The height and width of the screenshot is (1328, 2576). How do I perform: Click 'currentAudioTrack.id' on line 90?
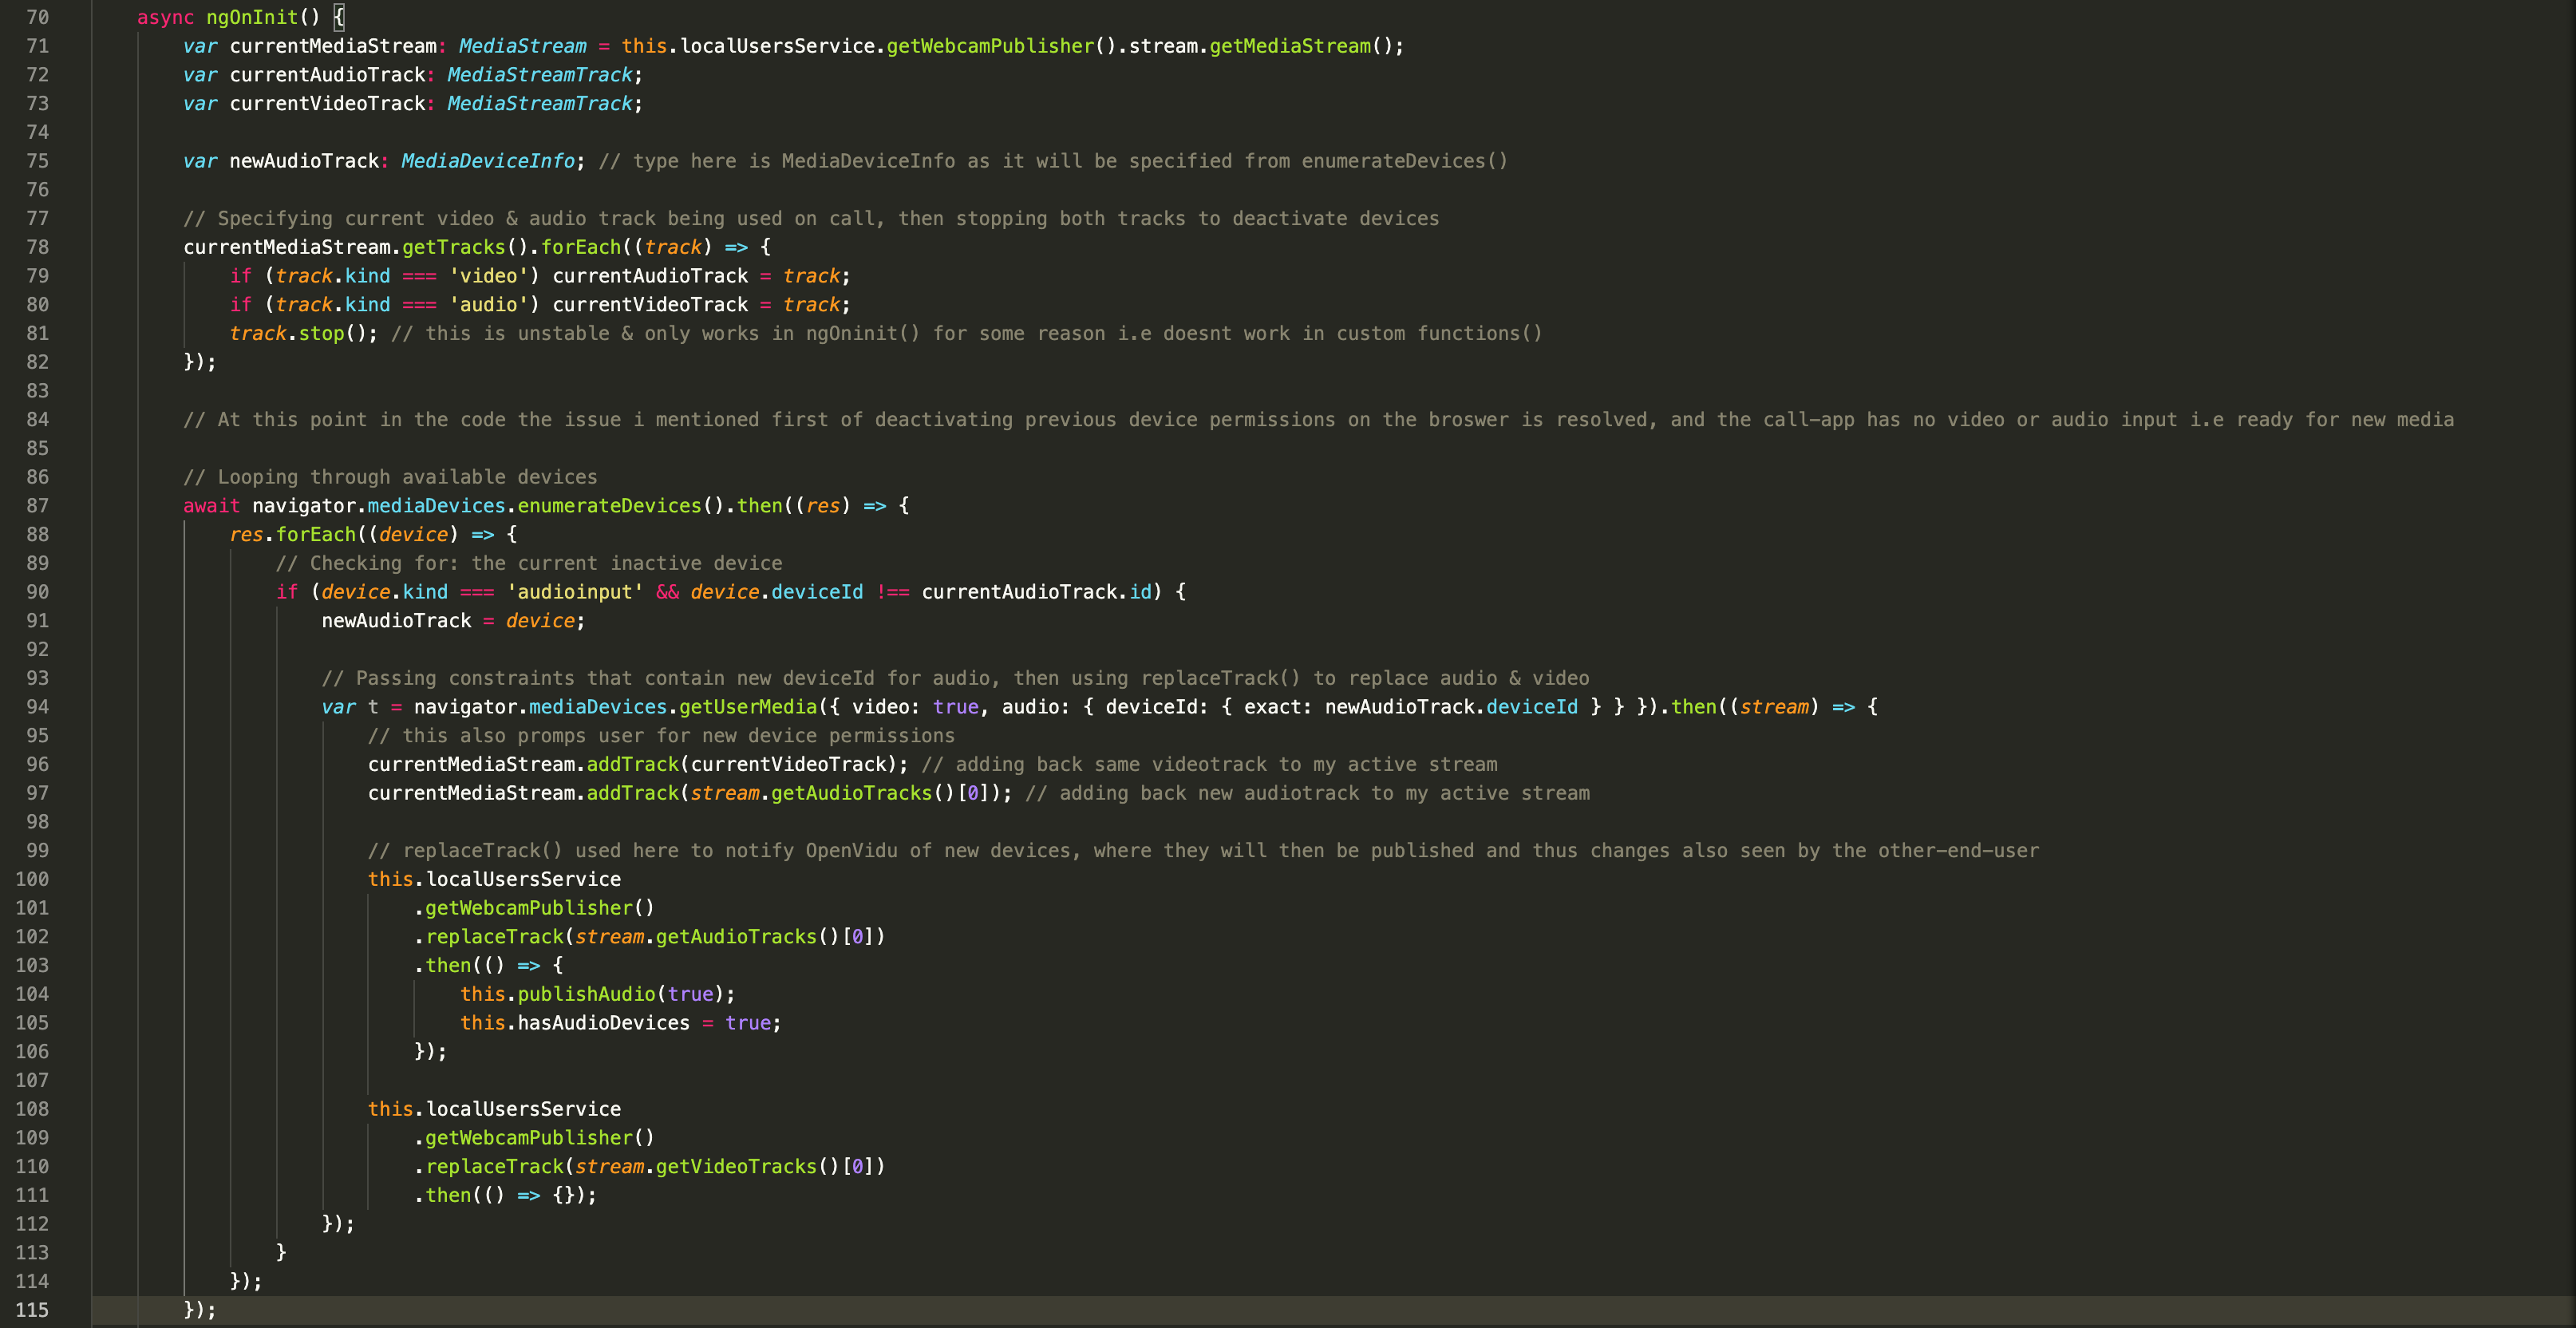coord(1036,592)
